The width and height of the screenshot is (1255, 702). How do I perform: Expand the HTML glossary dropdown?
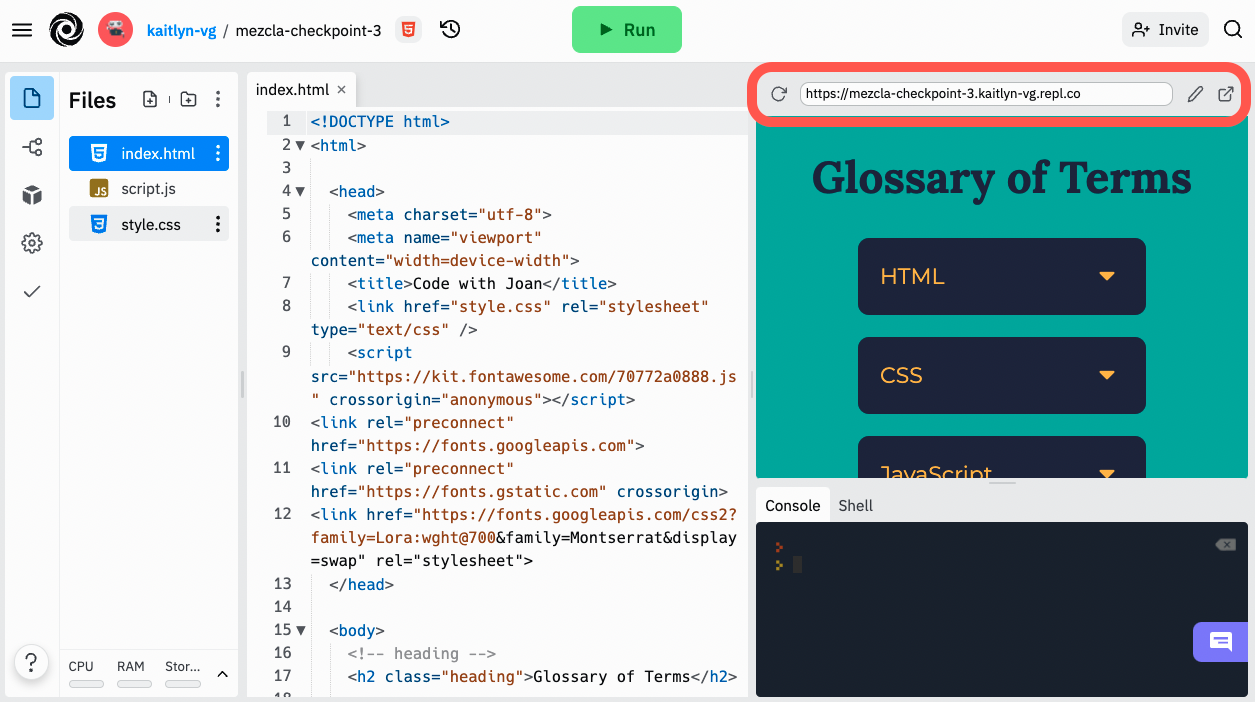click(x=1002, y=276)
